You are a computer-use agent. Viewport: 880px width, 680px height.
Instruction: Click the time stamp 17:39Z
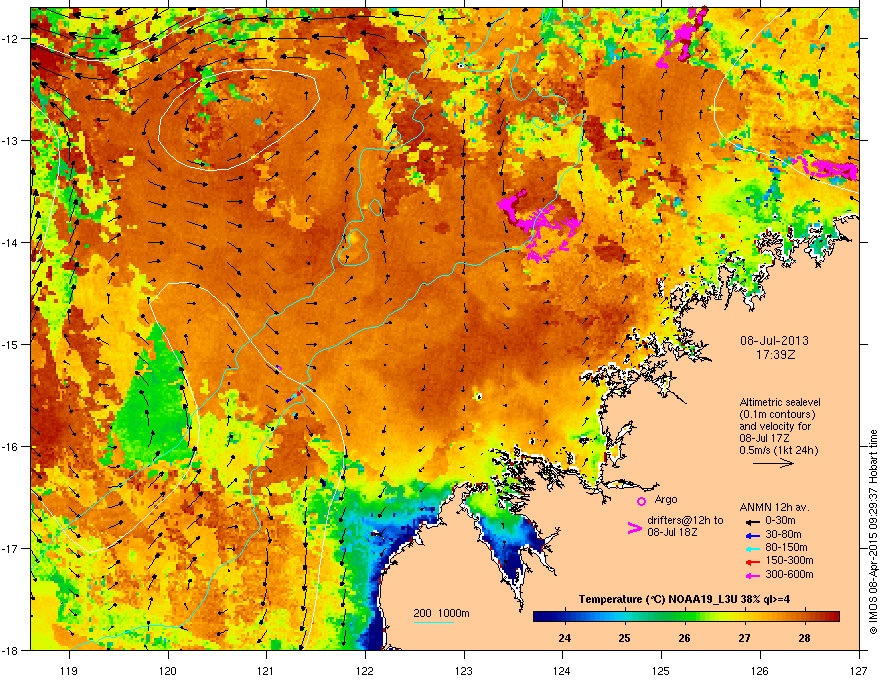(x=775, y=355)
